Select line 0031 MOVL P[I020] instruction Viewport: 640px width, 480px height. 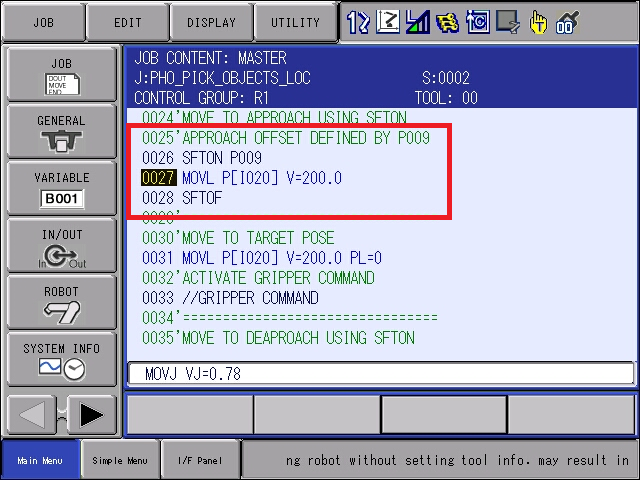262,258
